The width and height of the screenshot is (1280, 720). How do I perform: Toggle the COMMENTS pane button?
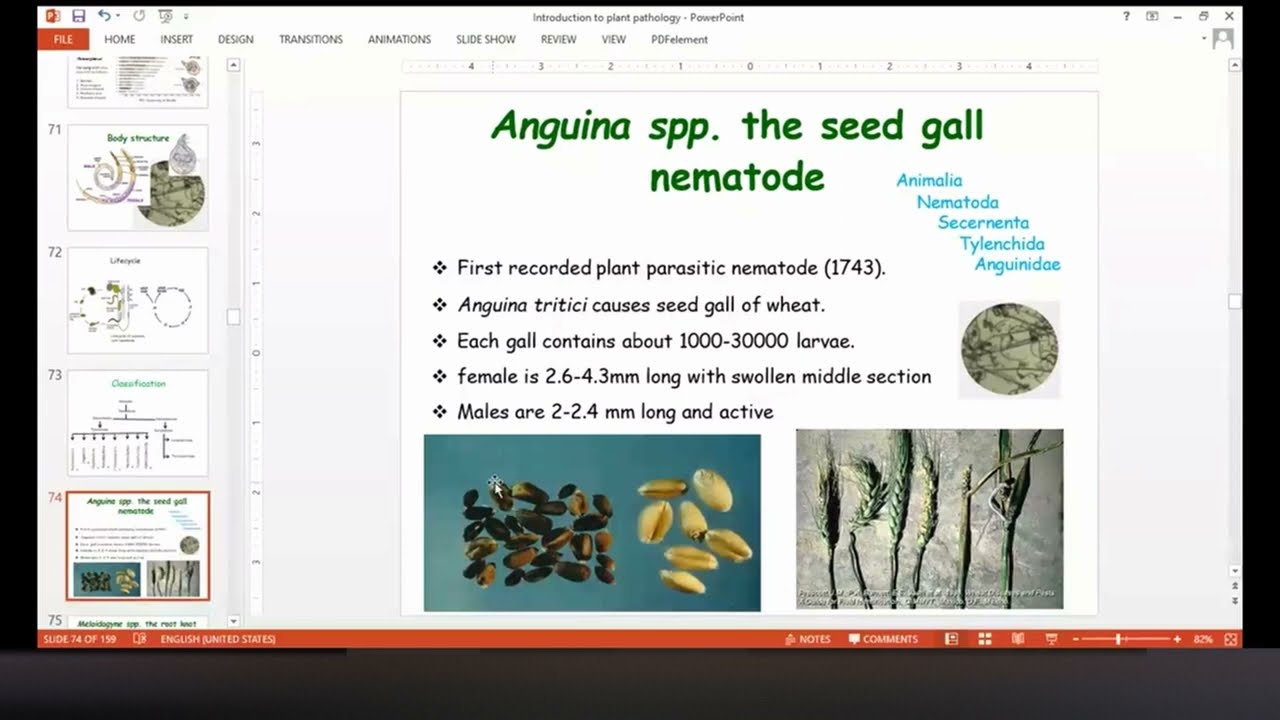pos(883,639)
